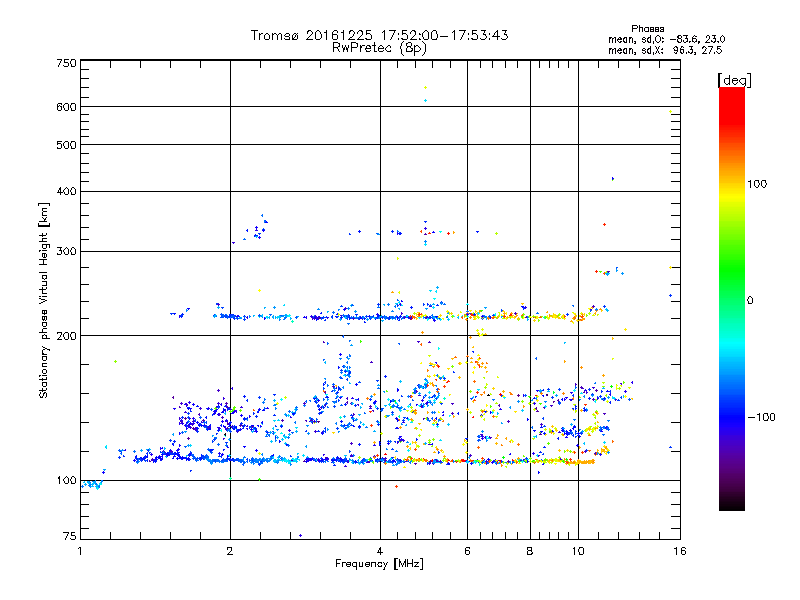Screen dimensions: 800x600
Task: Click the x-axis tick label '6'
Action: tap(467, 551)
